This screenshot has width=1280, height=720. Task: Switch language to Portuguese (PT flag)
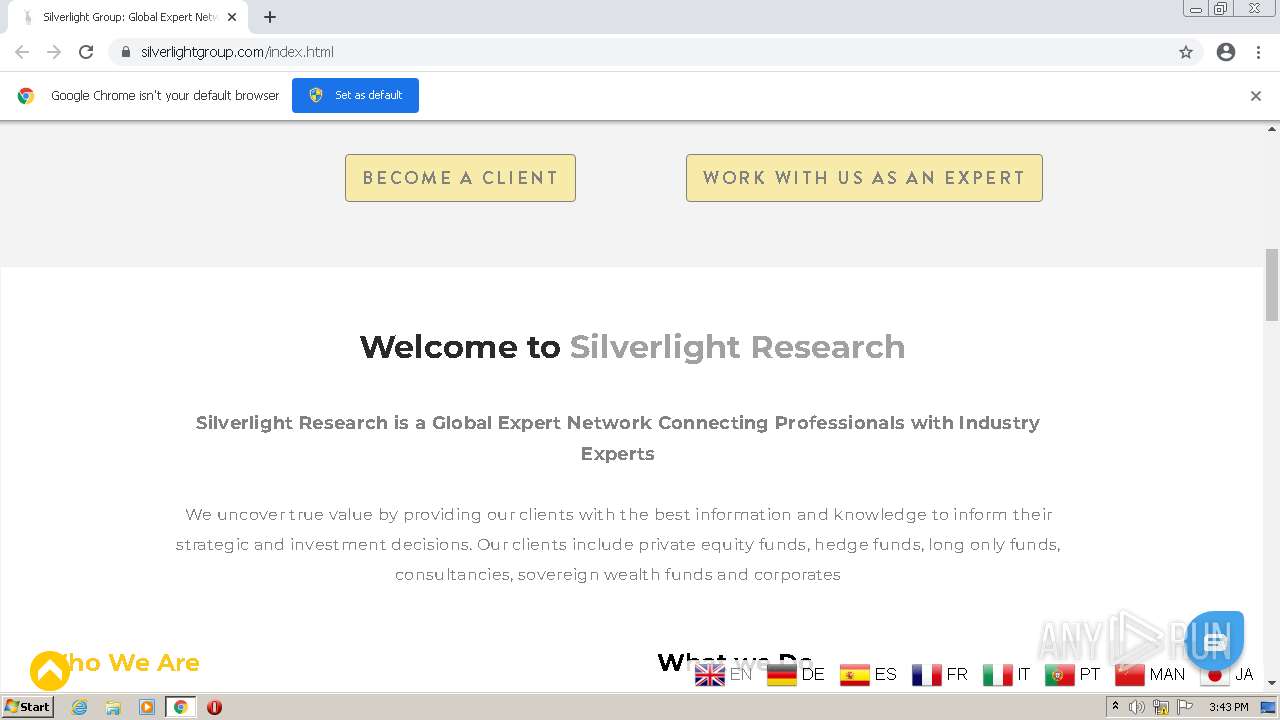coord(1072,675)
